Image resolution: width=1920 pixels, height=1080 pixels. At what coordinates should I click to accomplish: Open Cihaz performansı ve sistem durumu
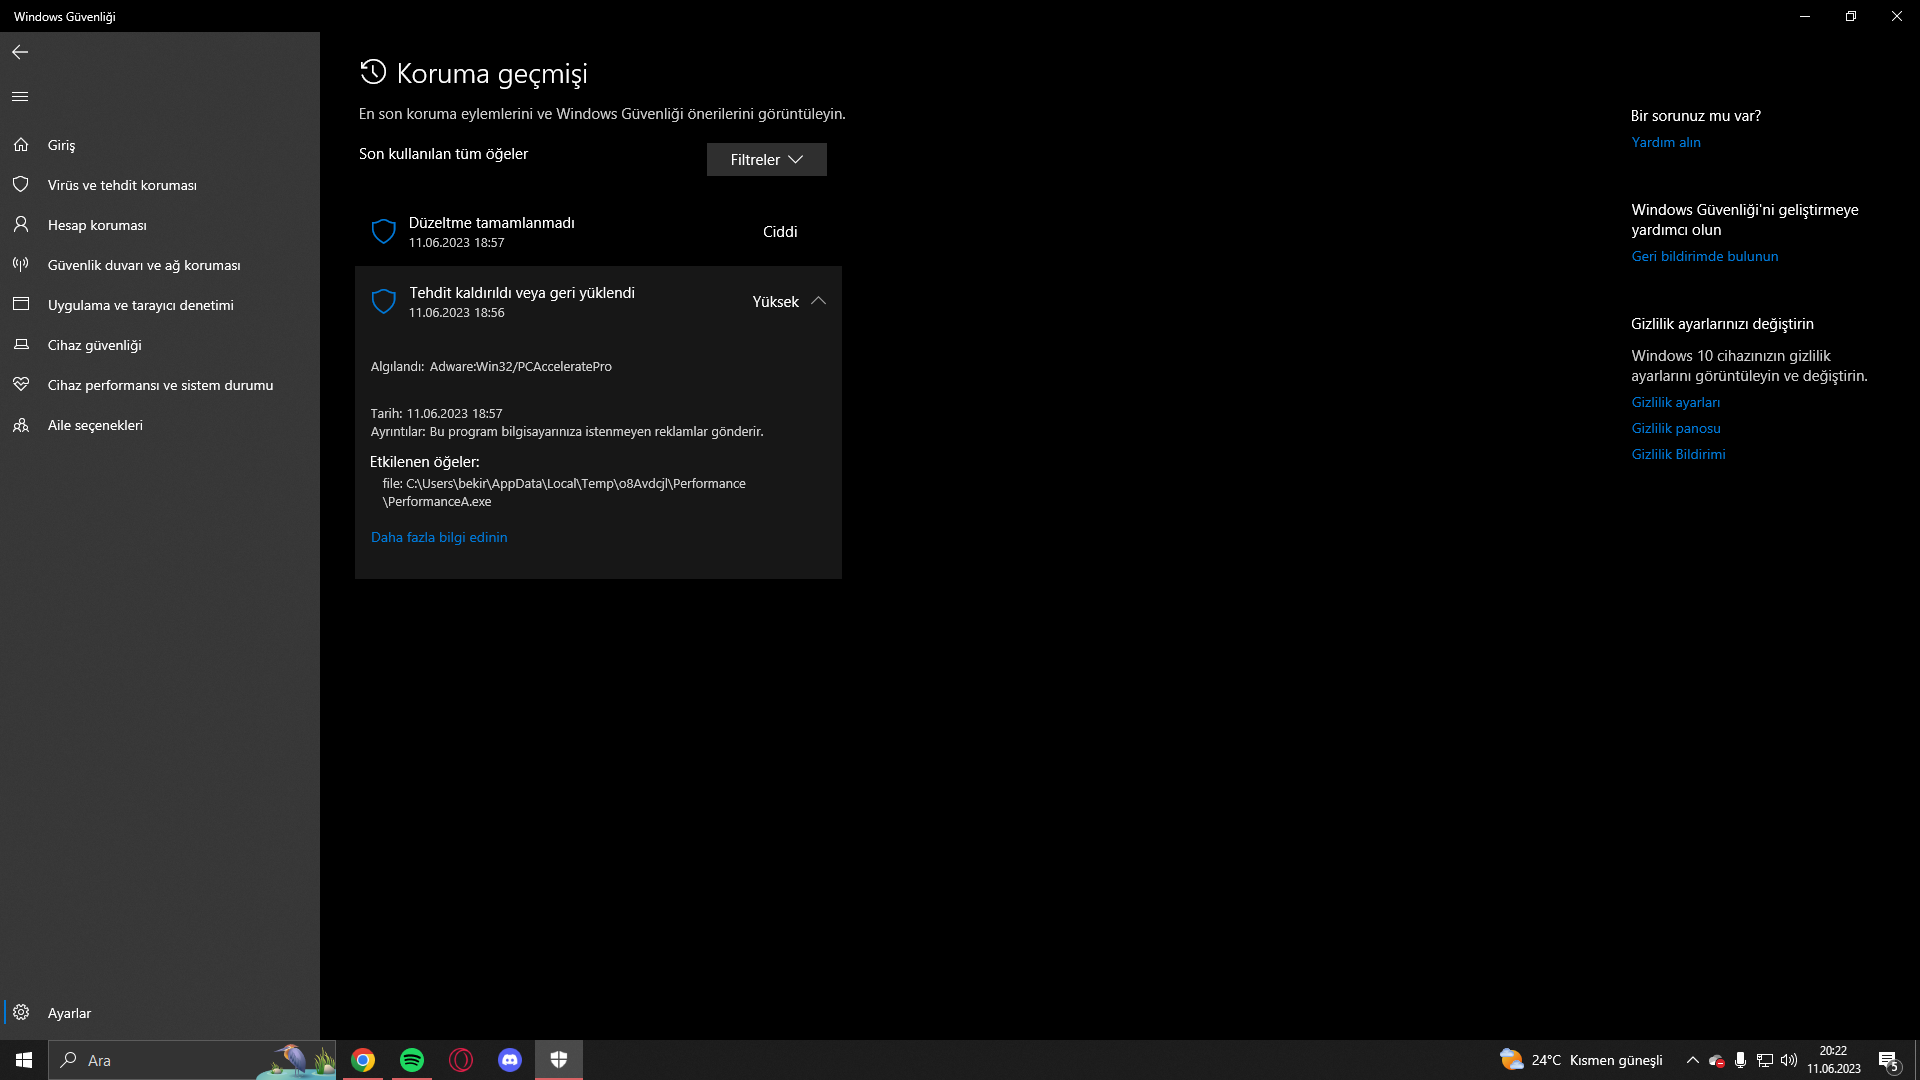(160, 385)
